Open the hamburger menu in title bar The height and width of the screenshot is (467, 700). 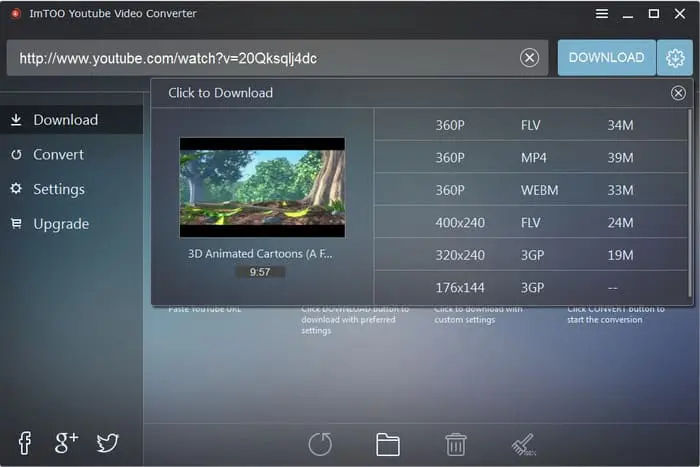coord(602,14)
